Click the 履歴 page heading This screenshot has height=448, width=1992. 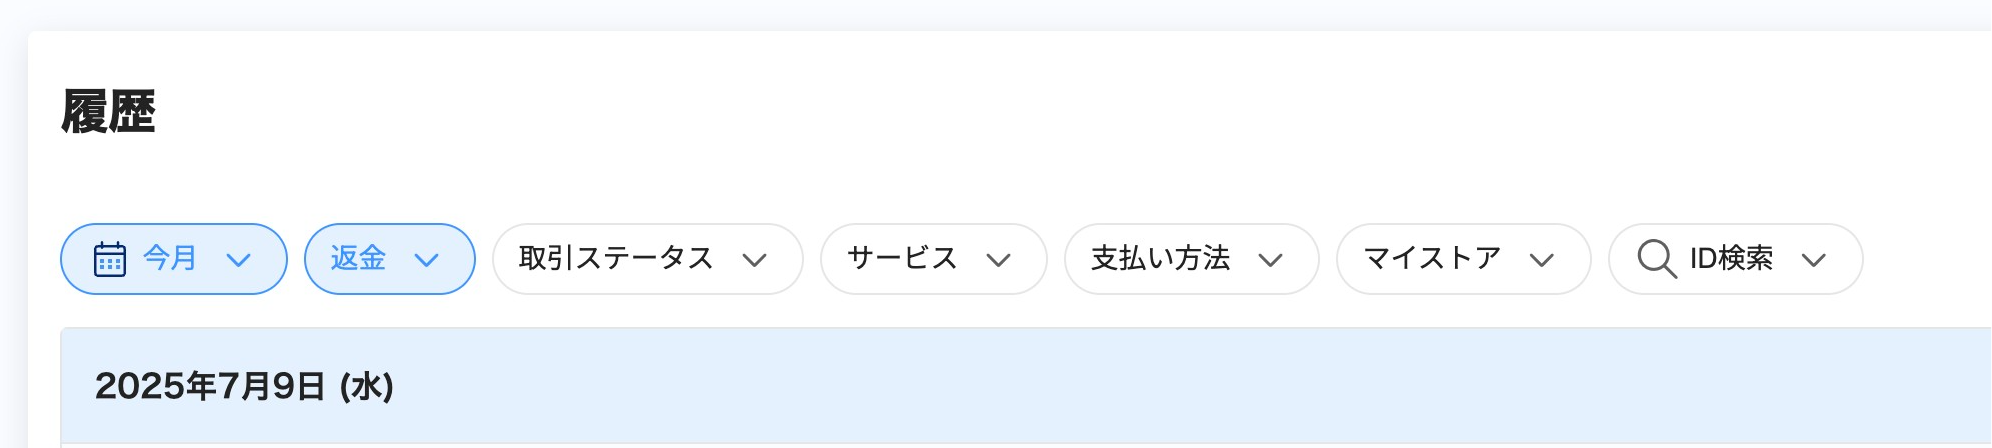click(108, 111)
